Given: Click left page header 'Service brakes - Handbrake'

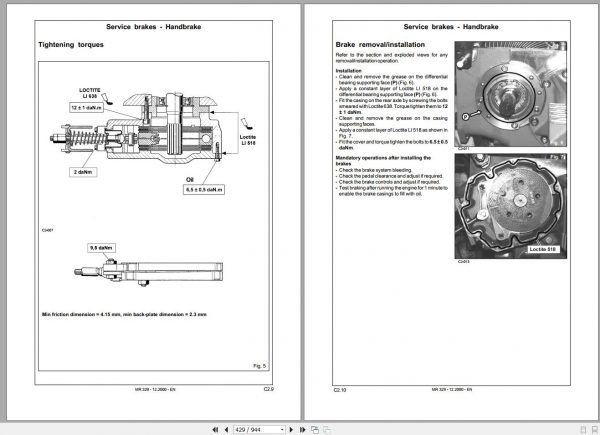Looking at the screenshot, I should (153, 27).
